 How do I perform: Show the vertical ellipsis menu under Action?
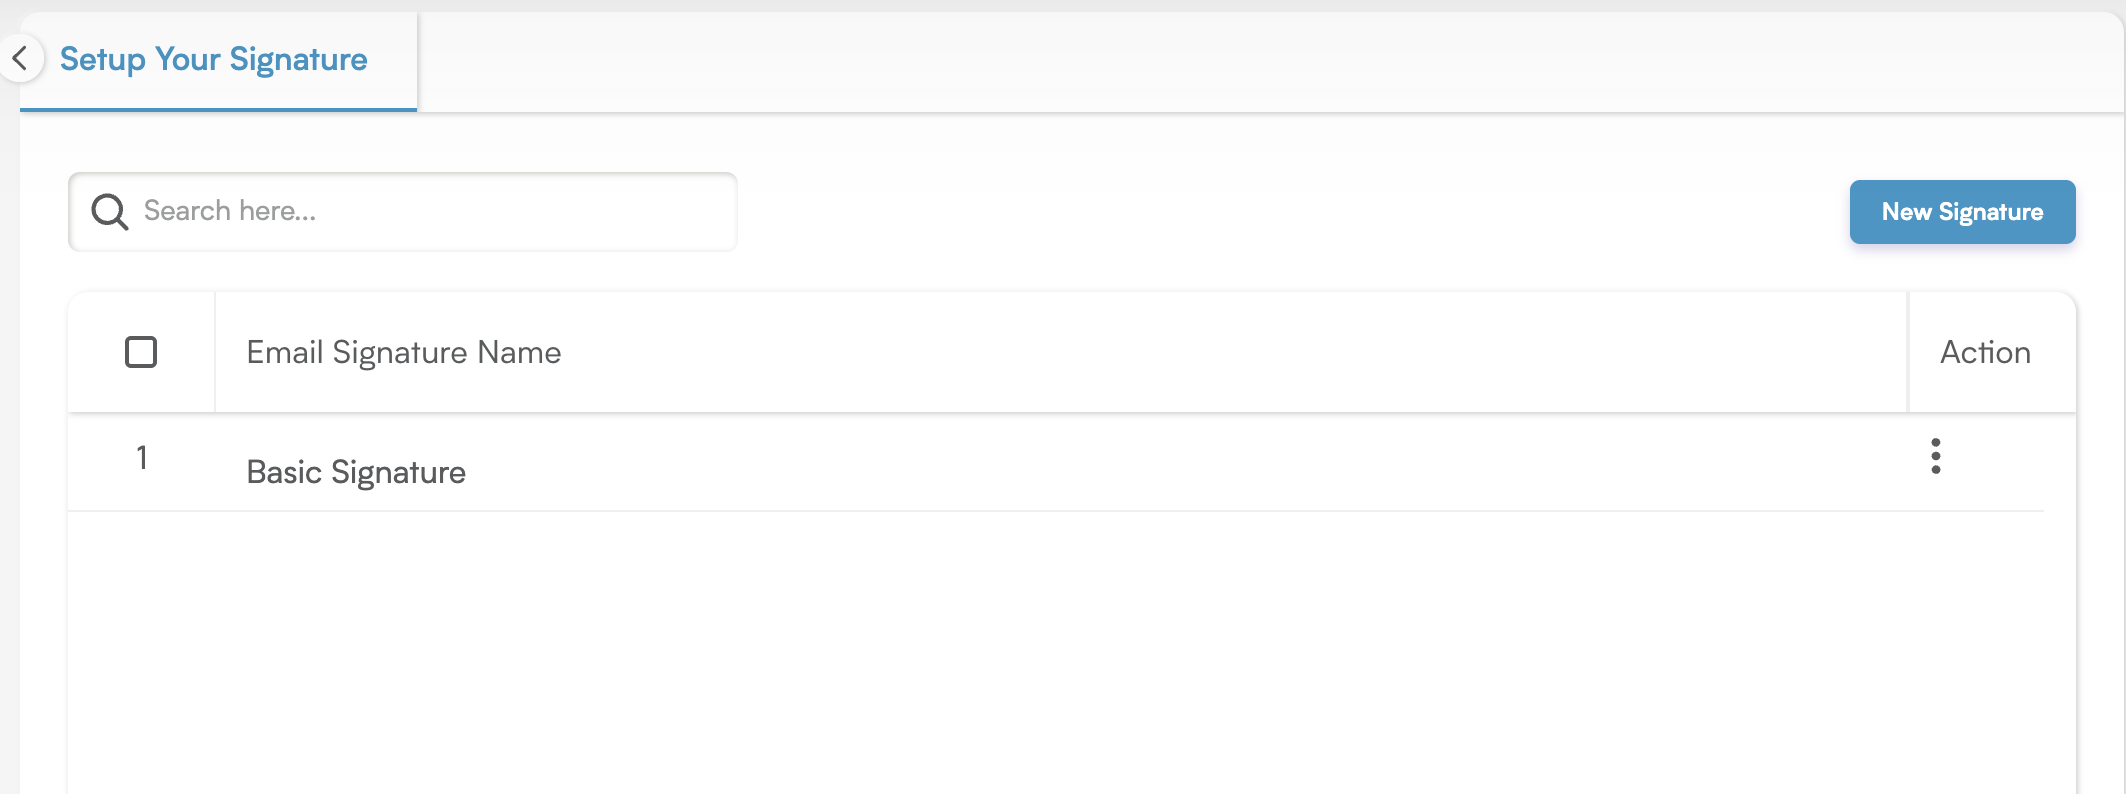[1935, 456]
